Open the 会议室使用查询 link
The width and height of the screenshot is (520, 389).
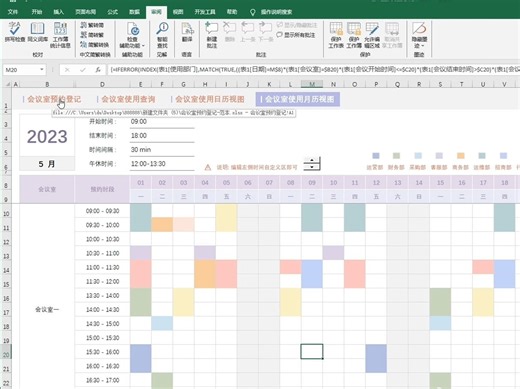tap(128, 99)
